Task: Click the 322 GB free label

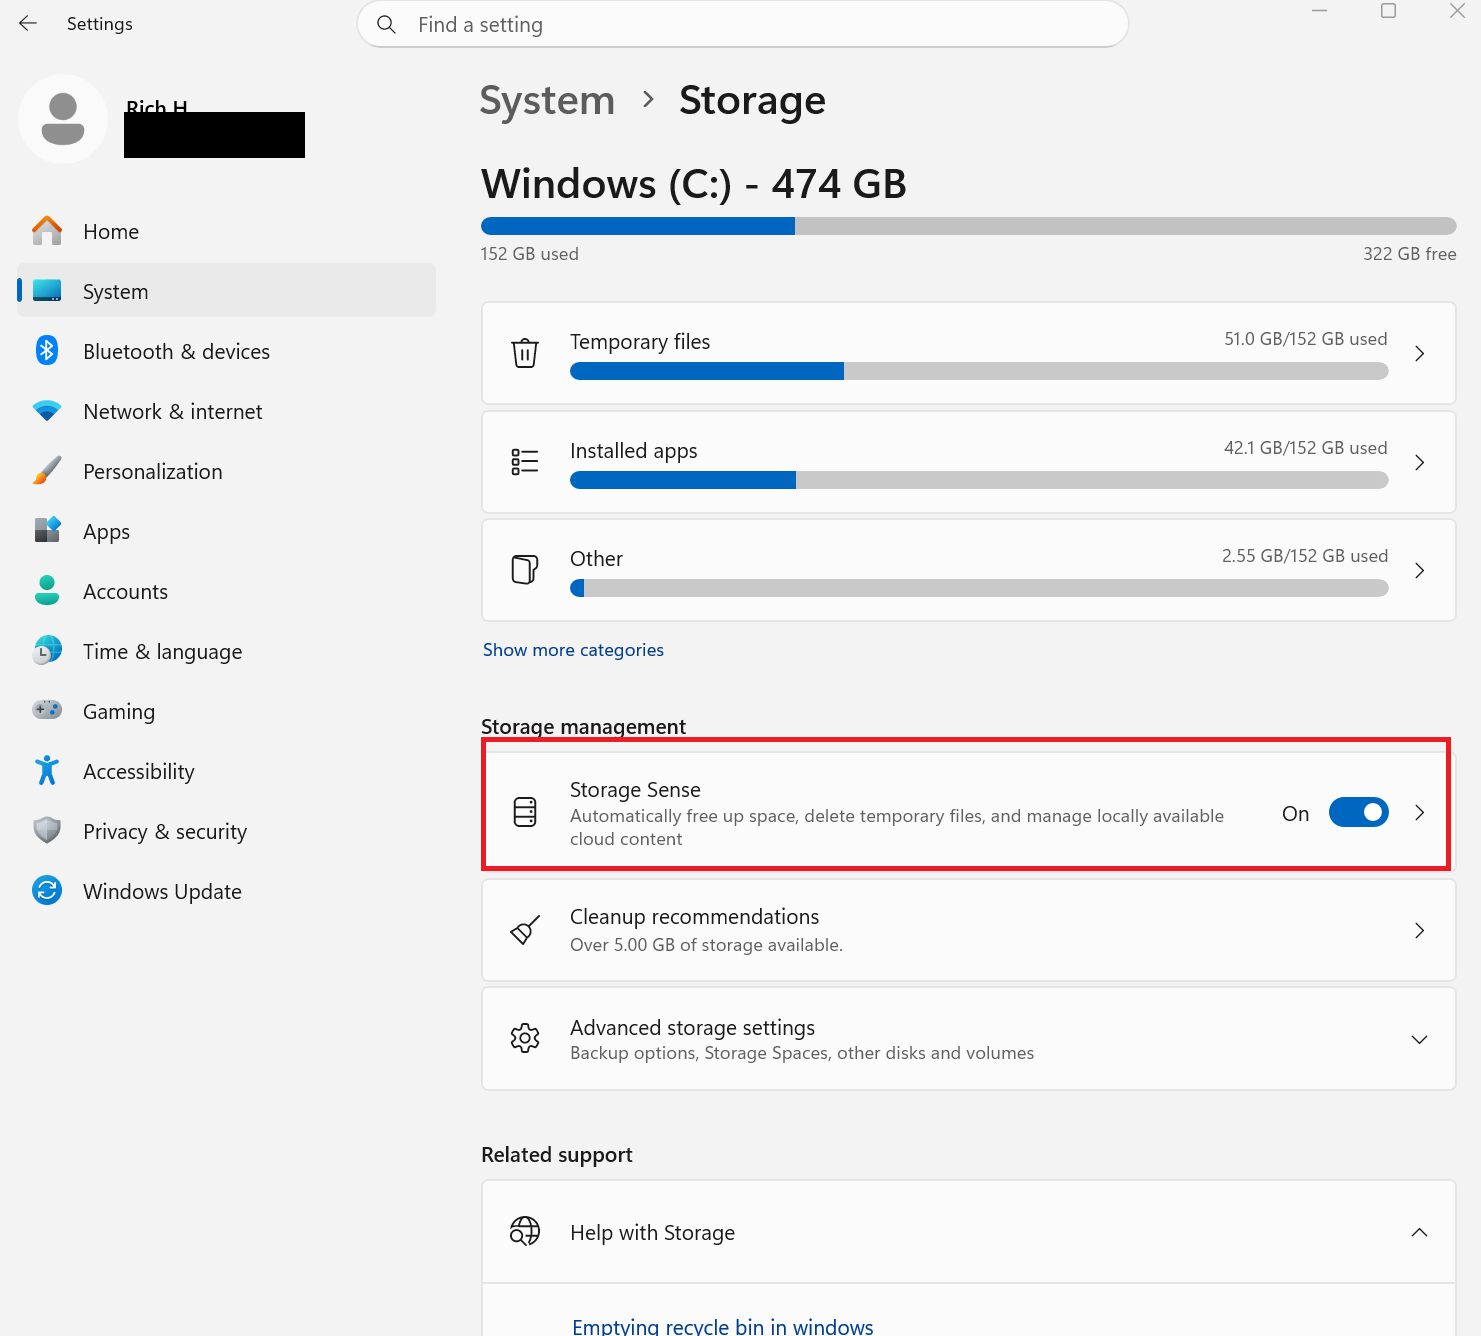Action: pos(1409,254)
